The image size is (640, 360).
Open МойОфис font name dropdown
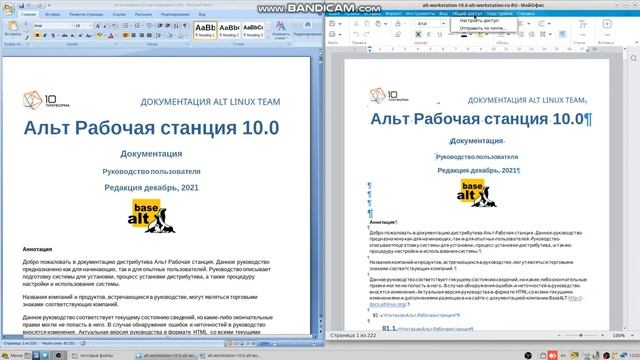point(443,24)
